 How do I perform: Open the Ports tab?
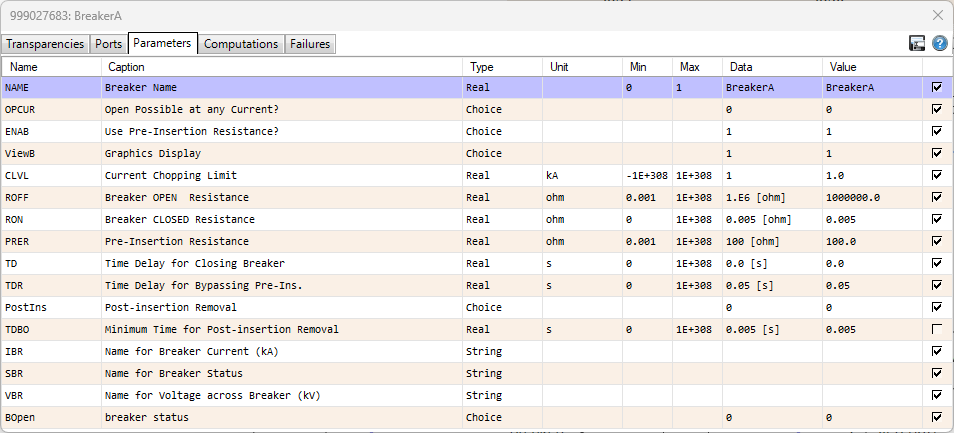[x=109, y=44]
